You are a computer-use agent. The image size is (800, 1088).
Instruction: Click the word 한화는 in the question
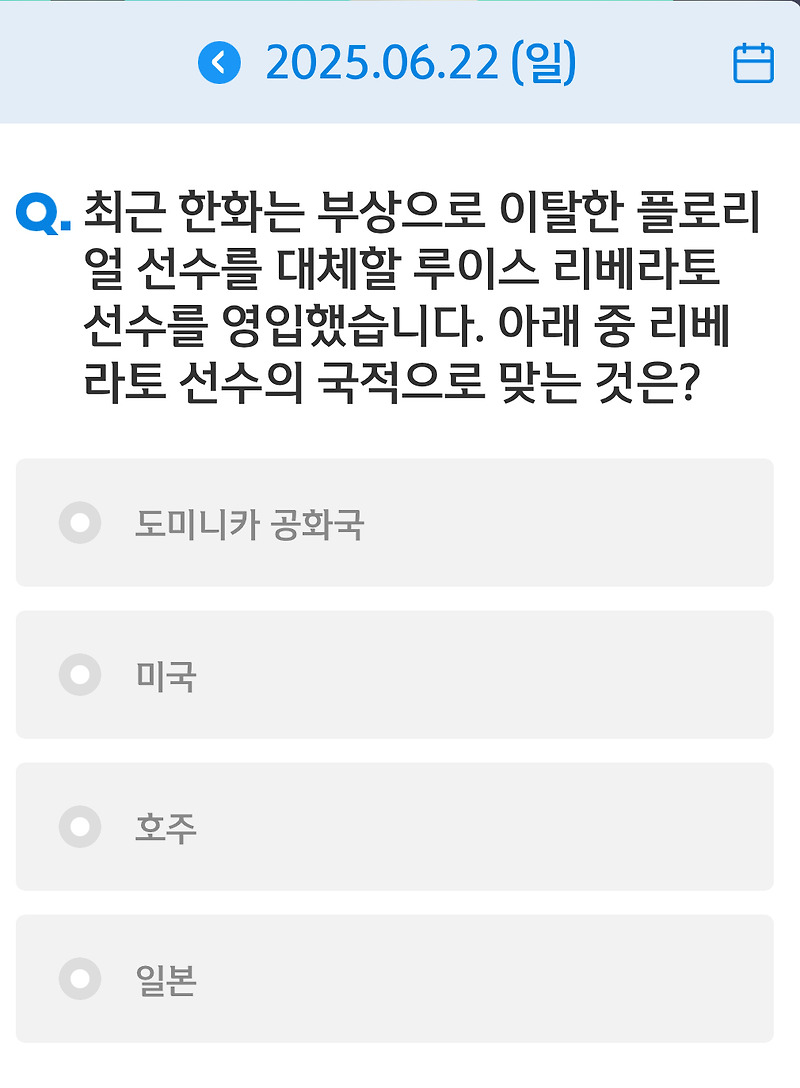pos(241,212)
